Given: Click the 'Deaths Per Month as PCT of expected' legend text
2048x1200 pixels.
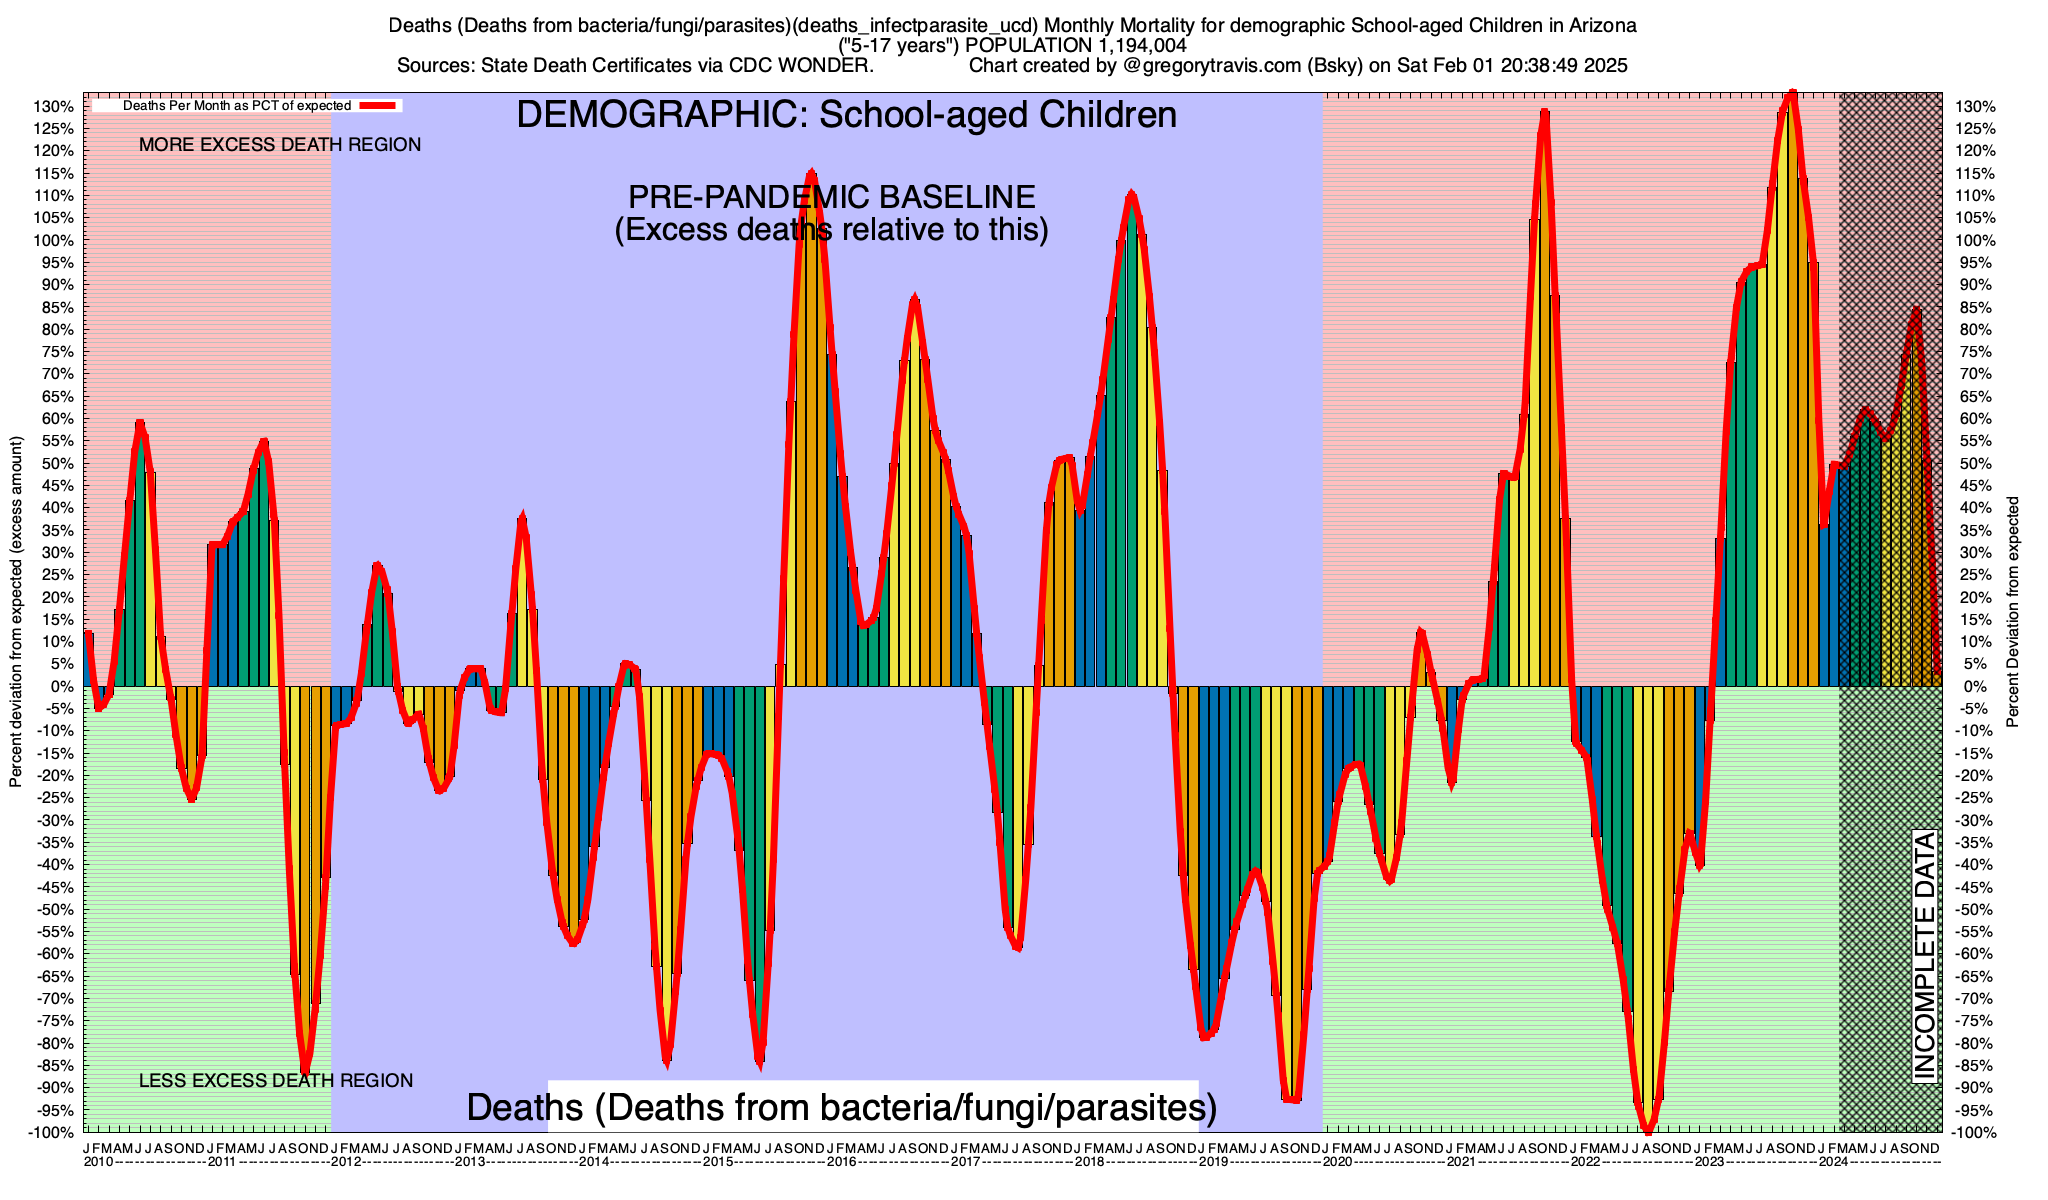Looking at the screenshot, I should 236,105.
